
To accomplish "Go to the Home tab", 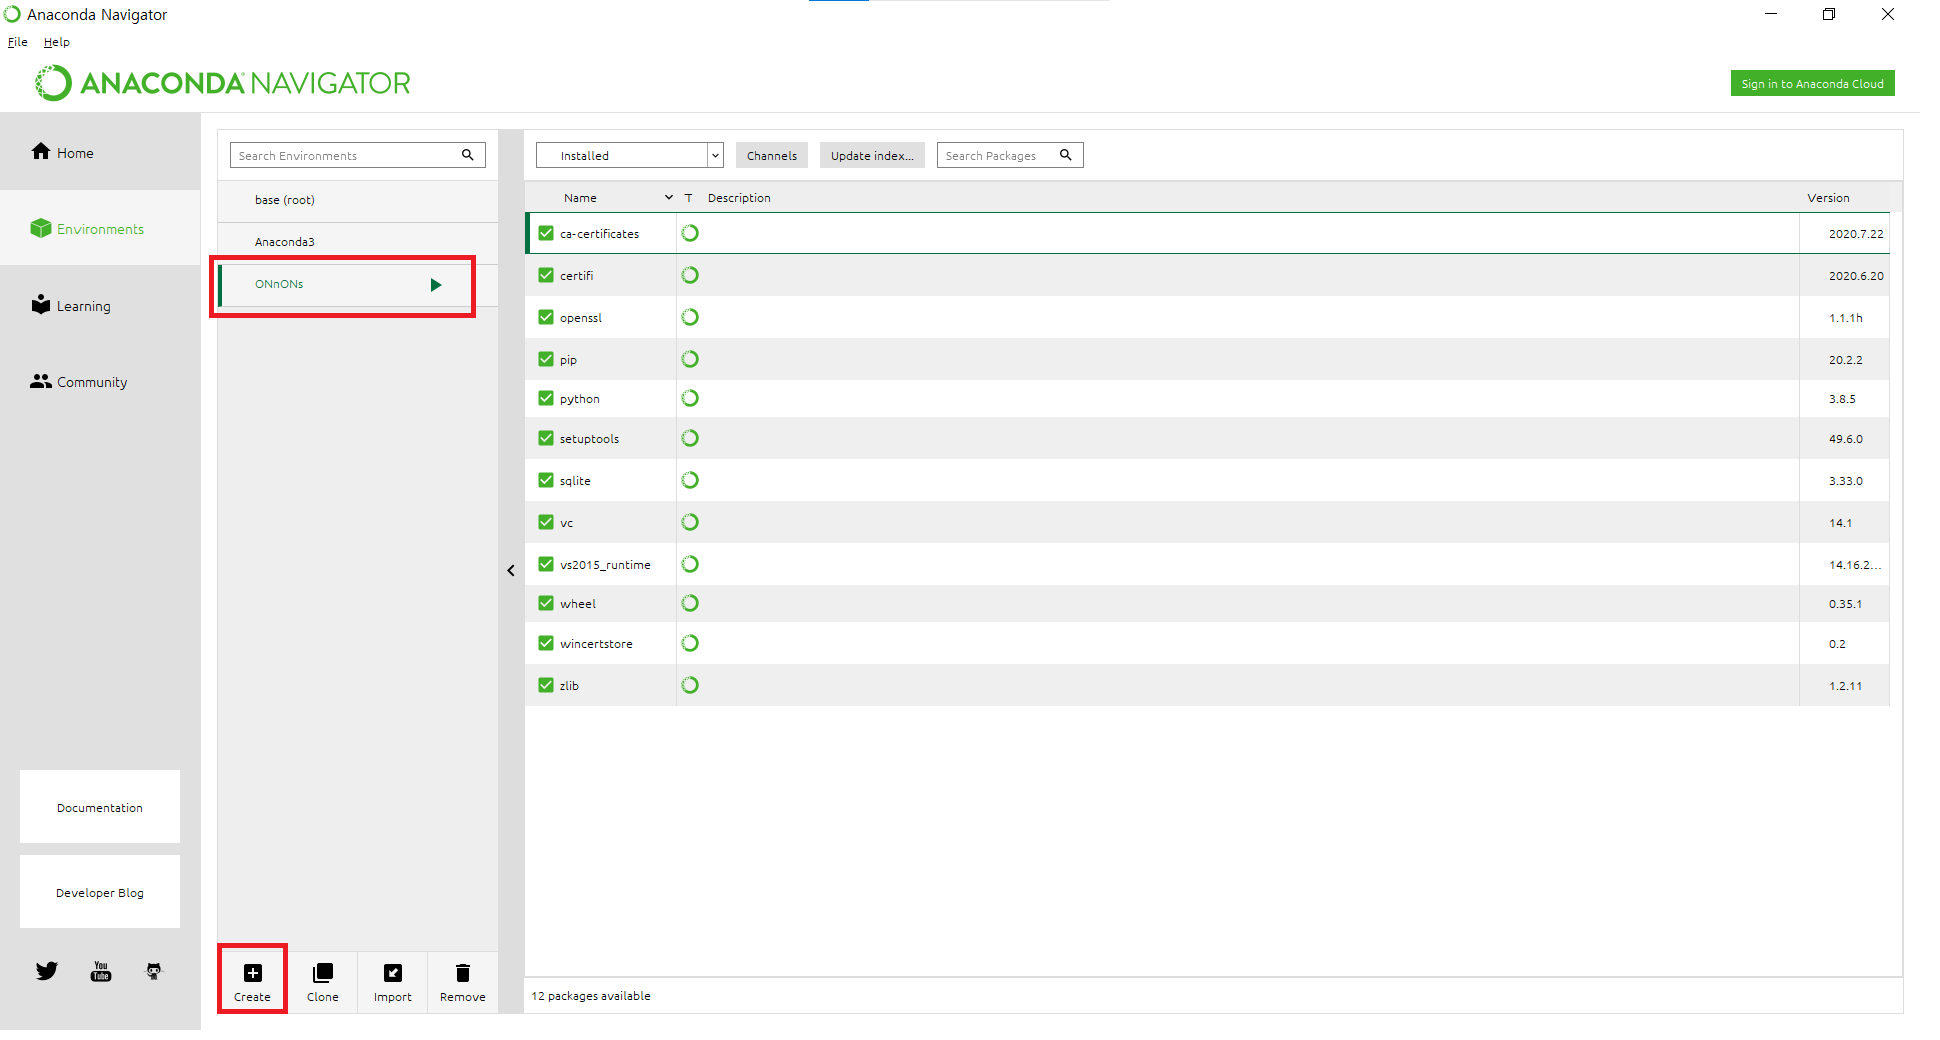I will tap(100, 152).
